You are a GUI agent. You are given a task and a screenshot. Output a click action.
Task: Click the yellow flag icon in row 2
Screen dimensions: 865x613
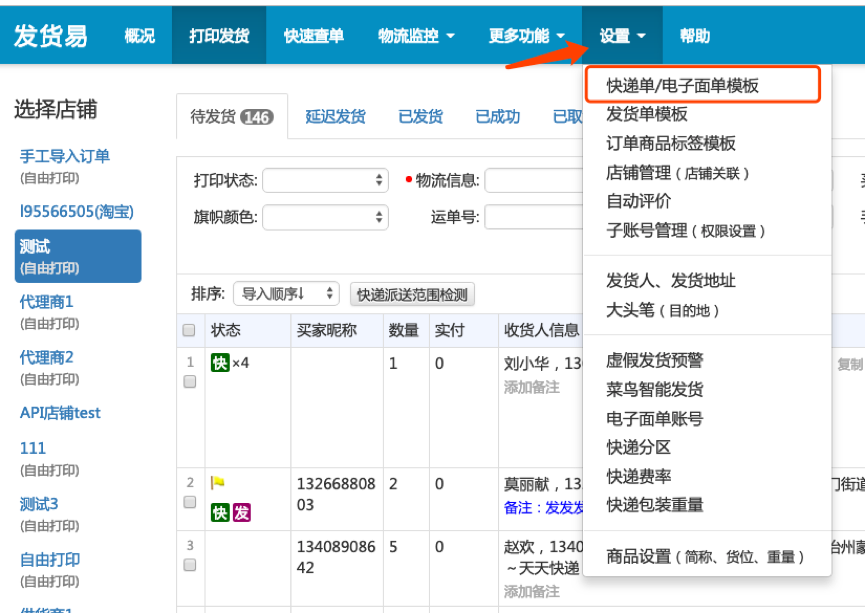pos(218,483)
